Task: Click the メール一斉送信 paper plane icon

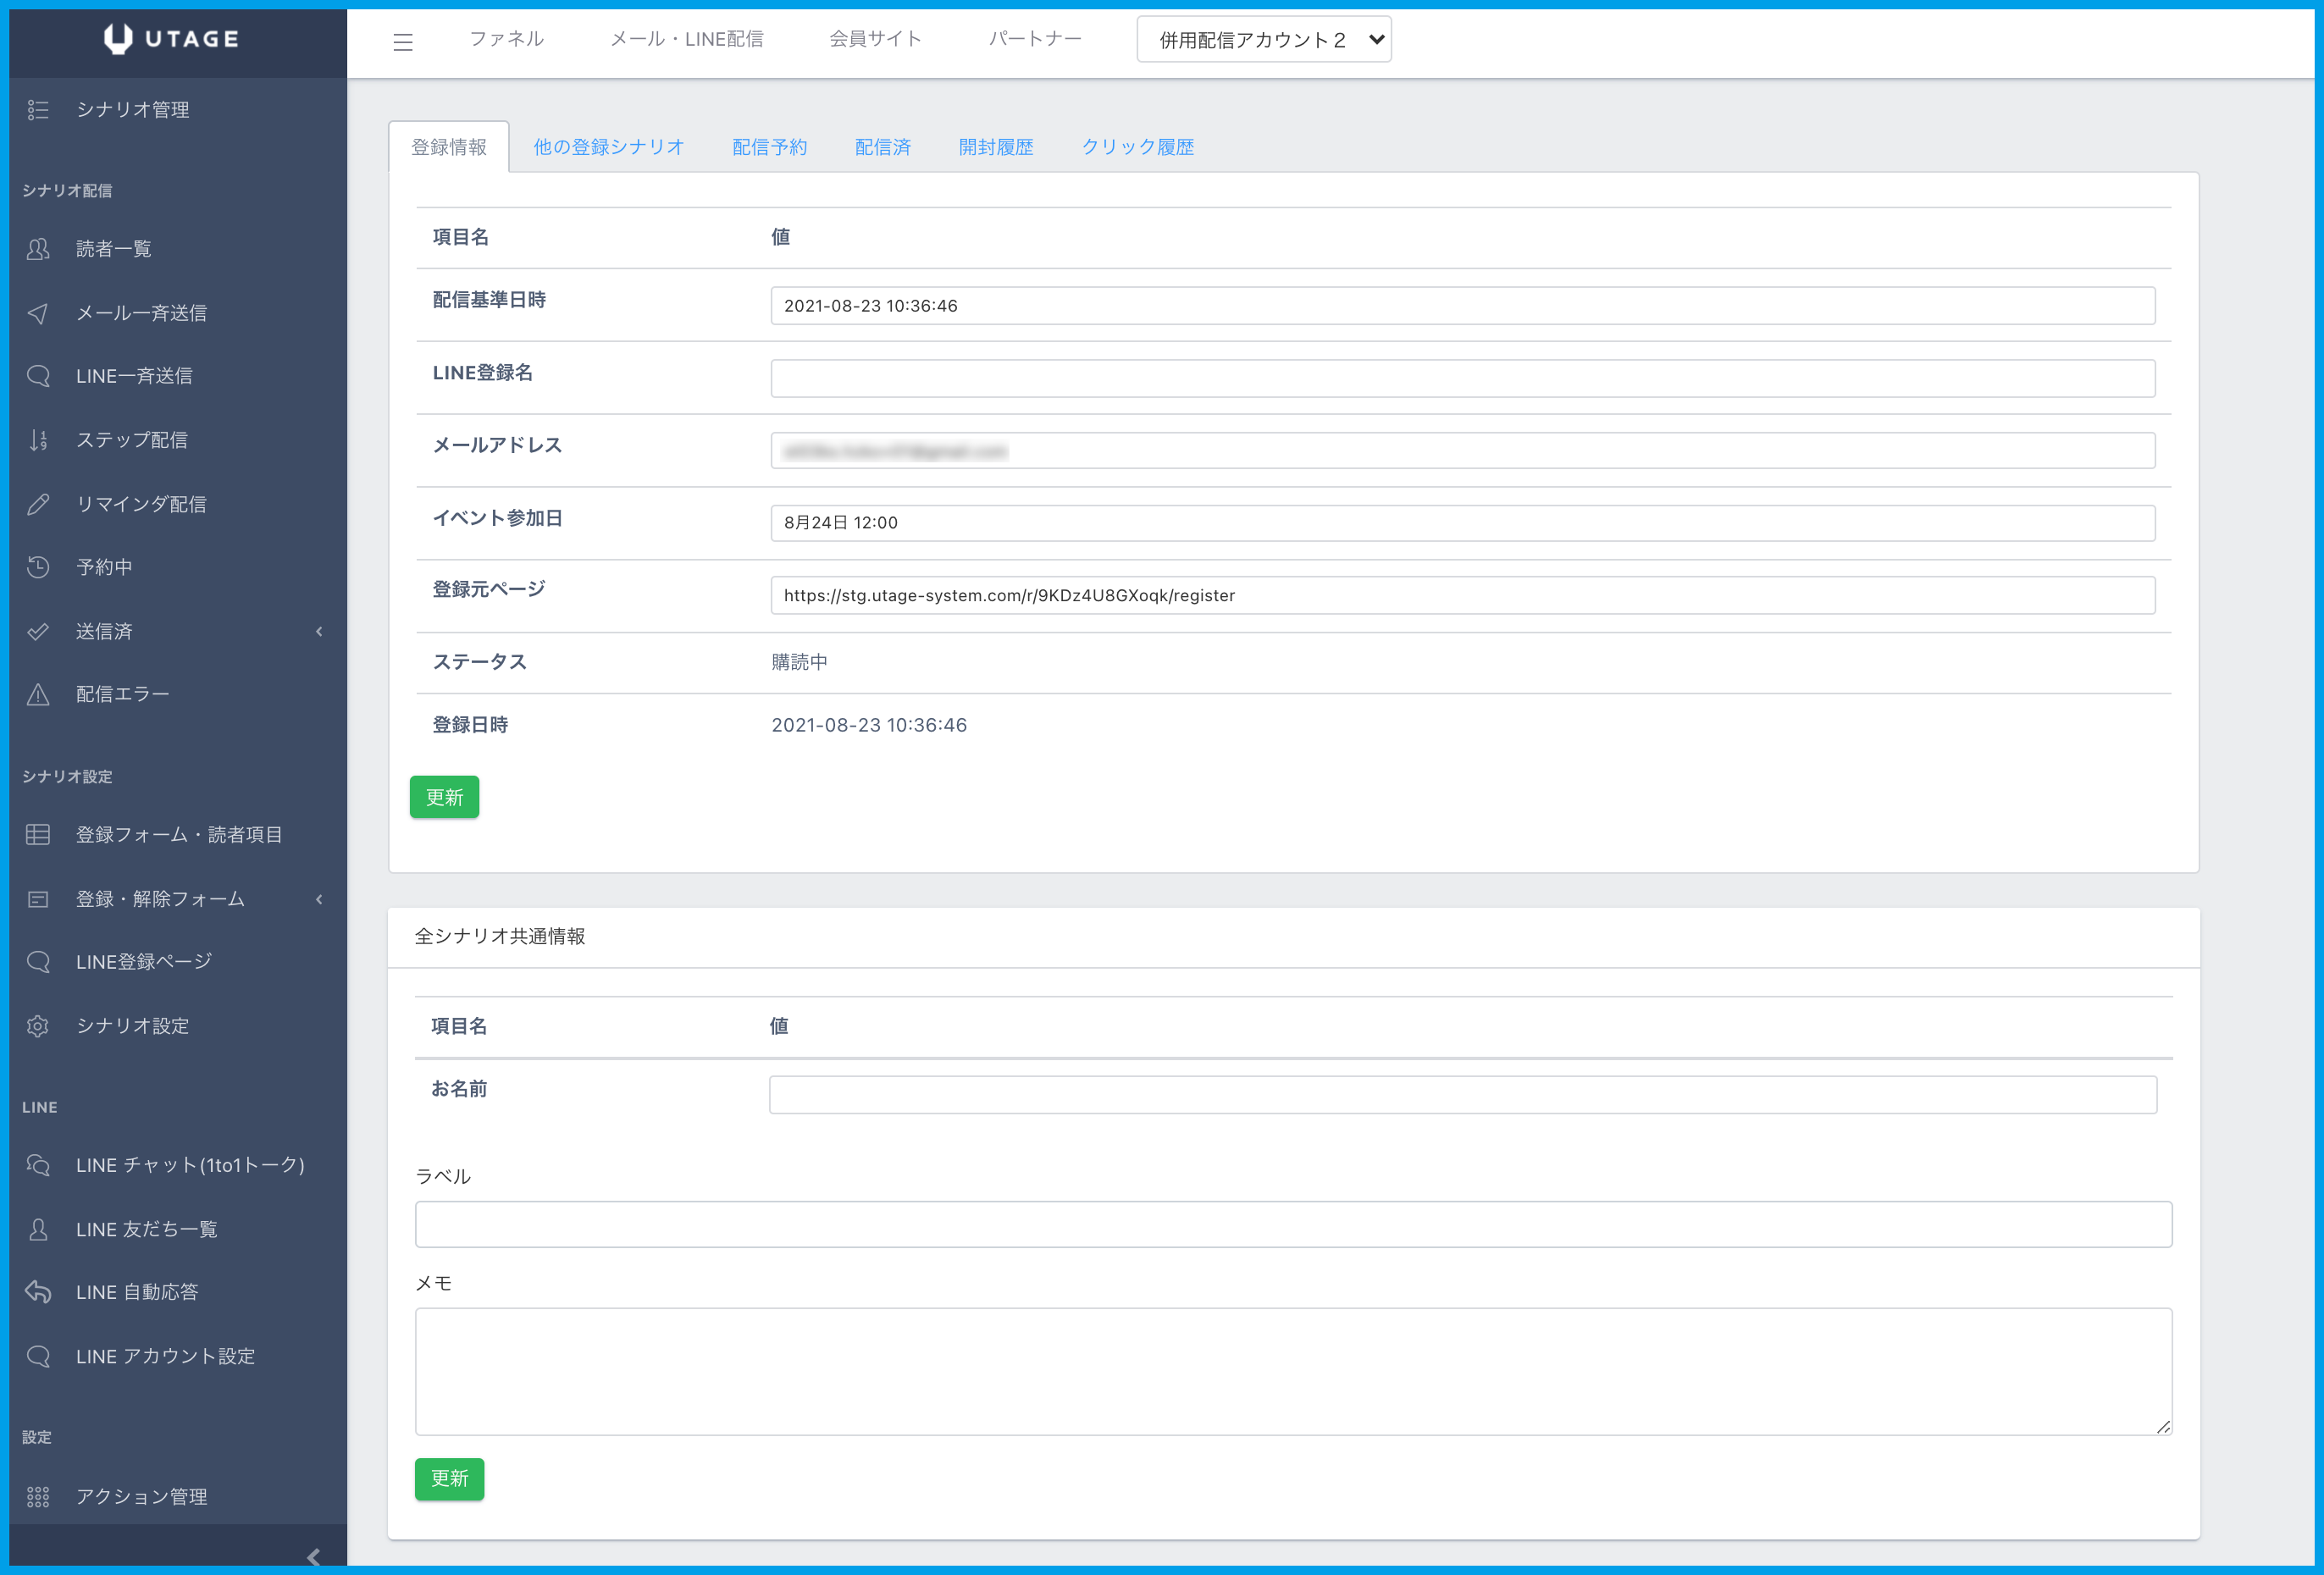Action: (x=38, y=313)
